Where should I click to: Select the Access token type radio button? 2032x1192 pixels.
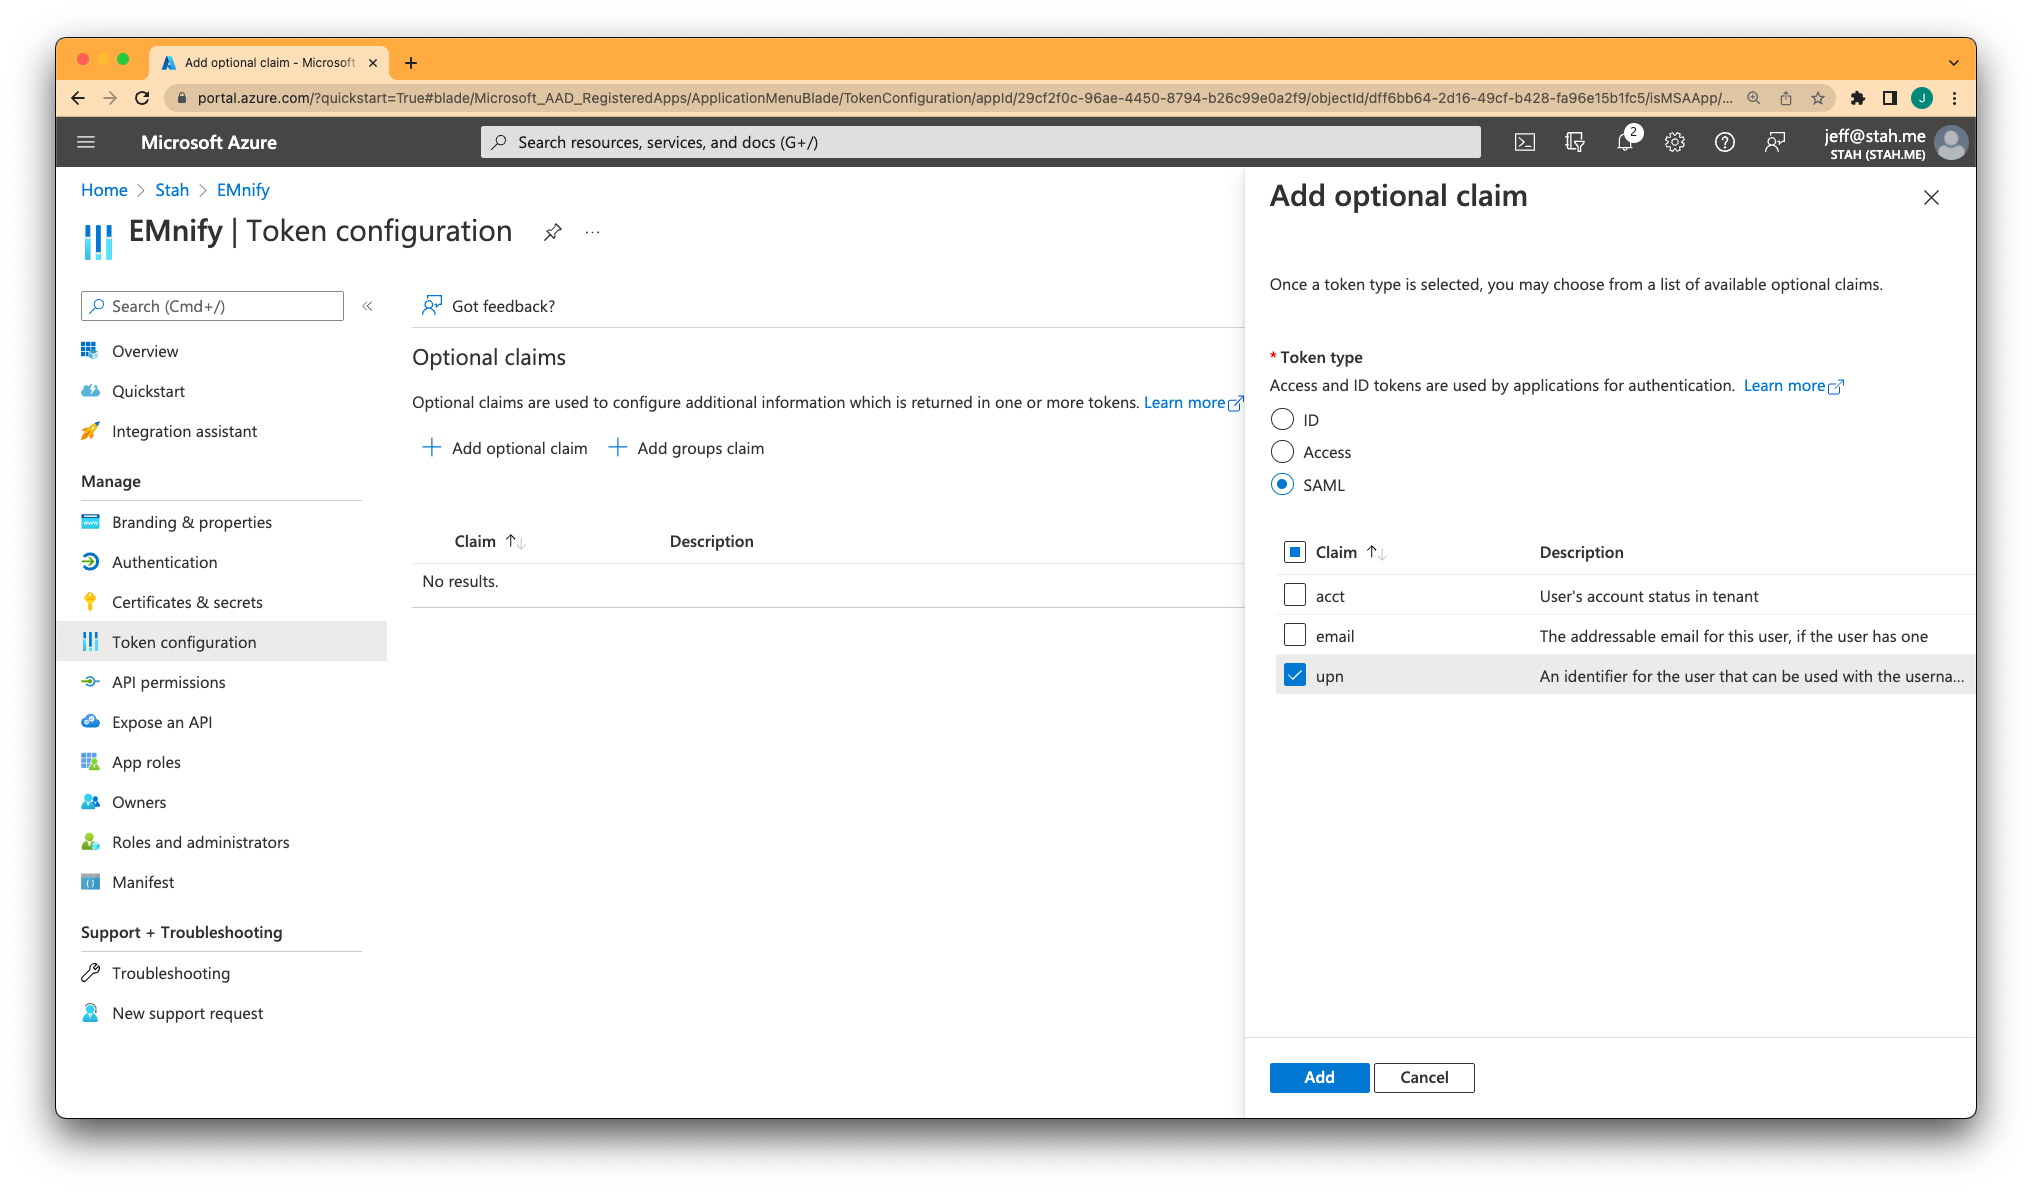(1282, 452)
